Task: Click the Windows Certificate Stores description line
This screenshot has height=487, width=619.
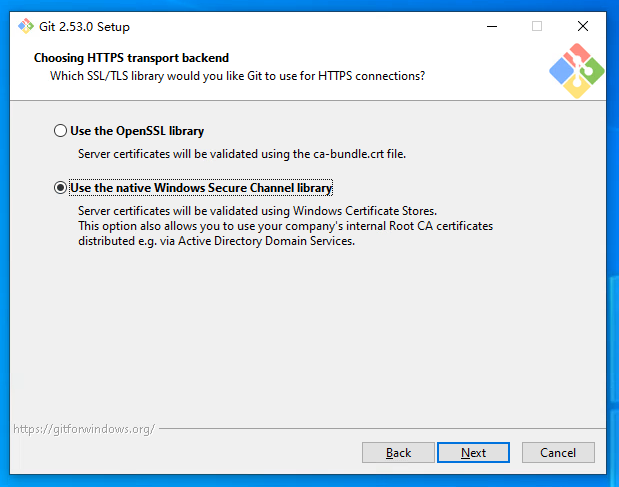Action: [x=257, y=211]
